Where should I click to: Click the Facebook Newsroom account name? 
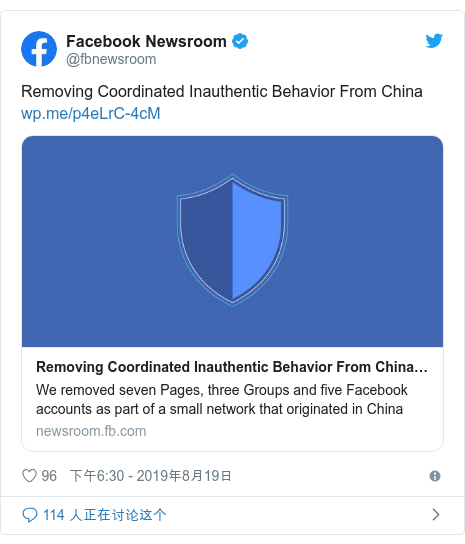pyautogui.click(x=146, y=41)
